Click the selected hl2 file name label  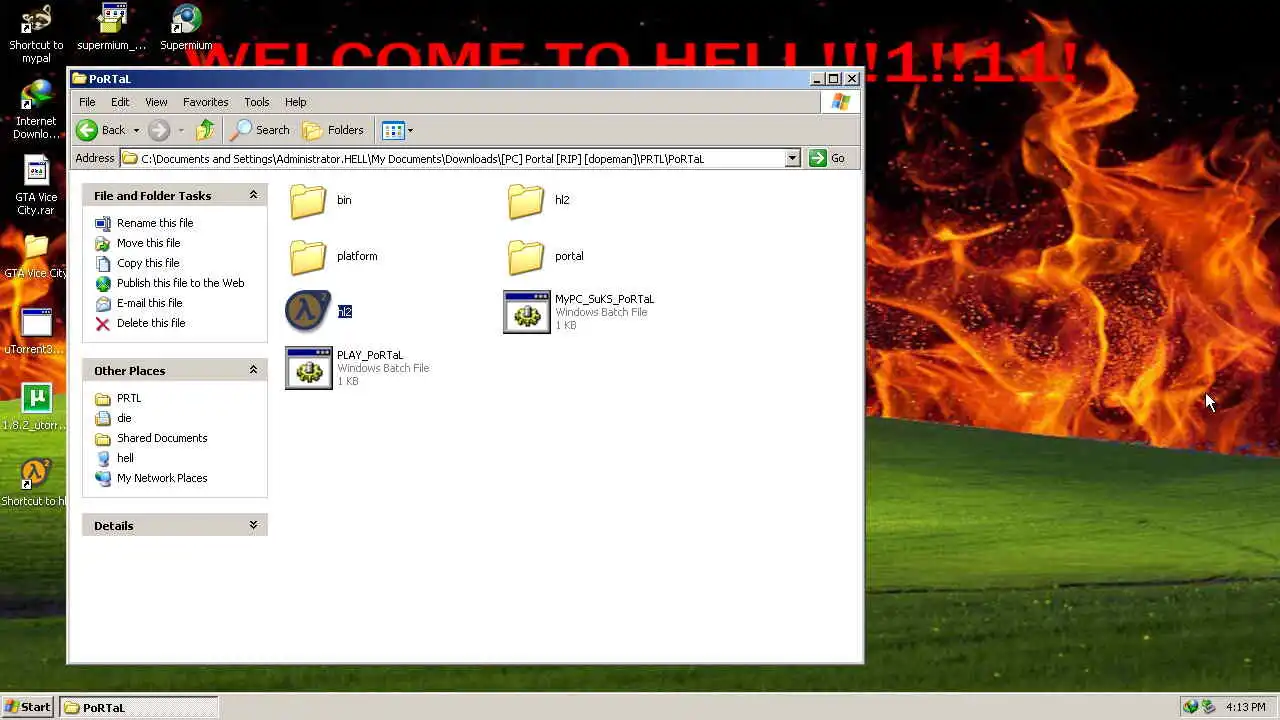pos(345,312)
